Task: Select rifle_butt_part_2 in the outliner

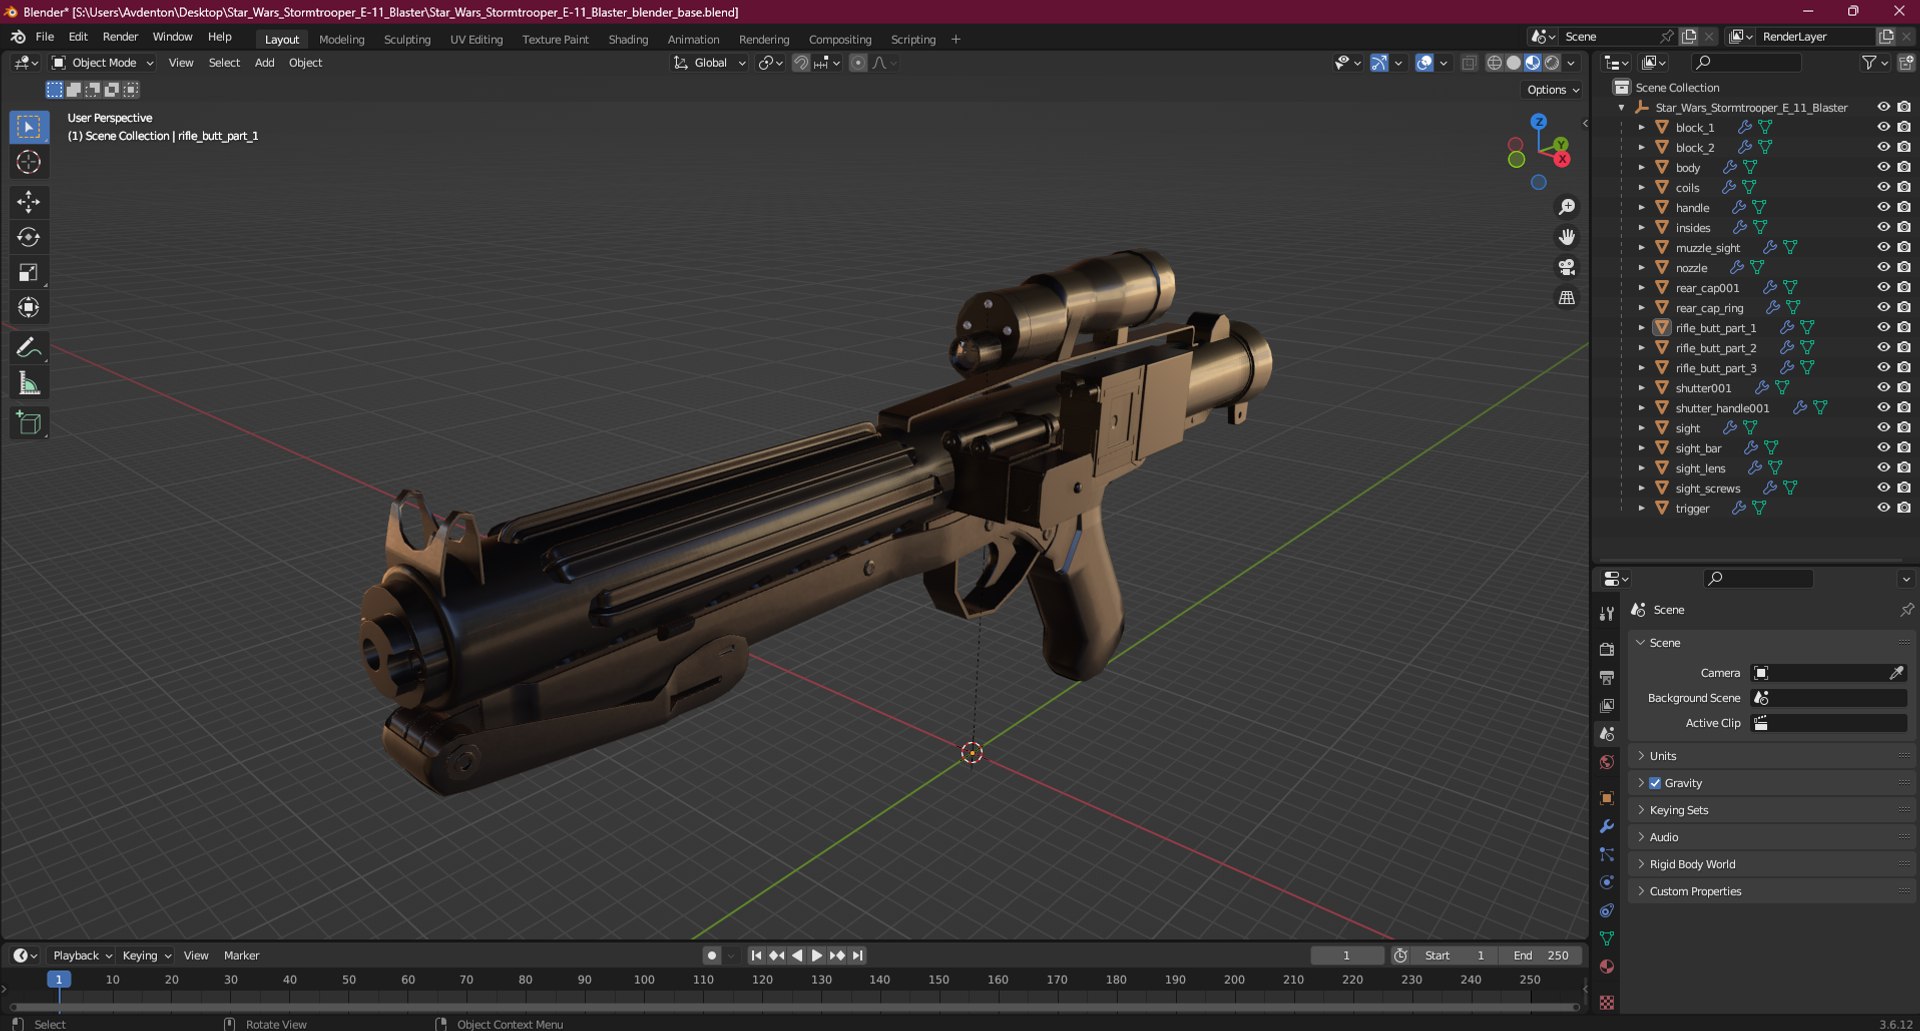Action: pos(1715,348)
